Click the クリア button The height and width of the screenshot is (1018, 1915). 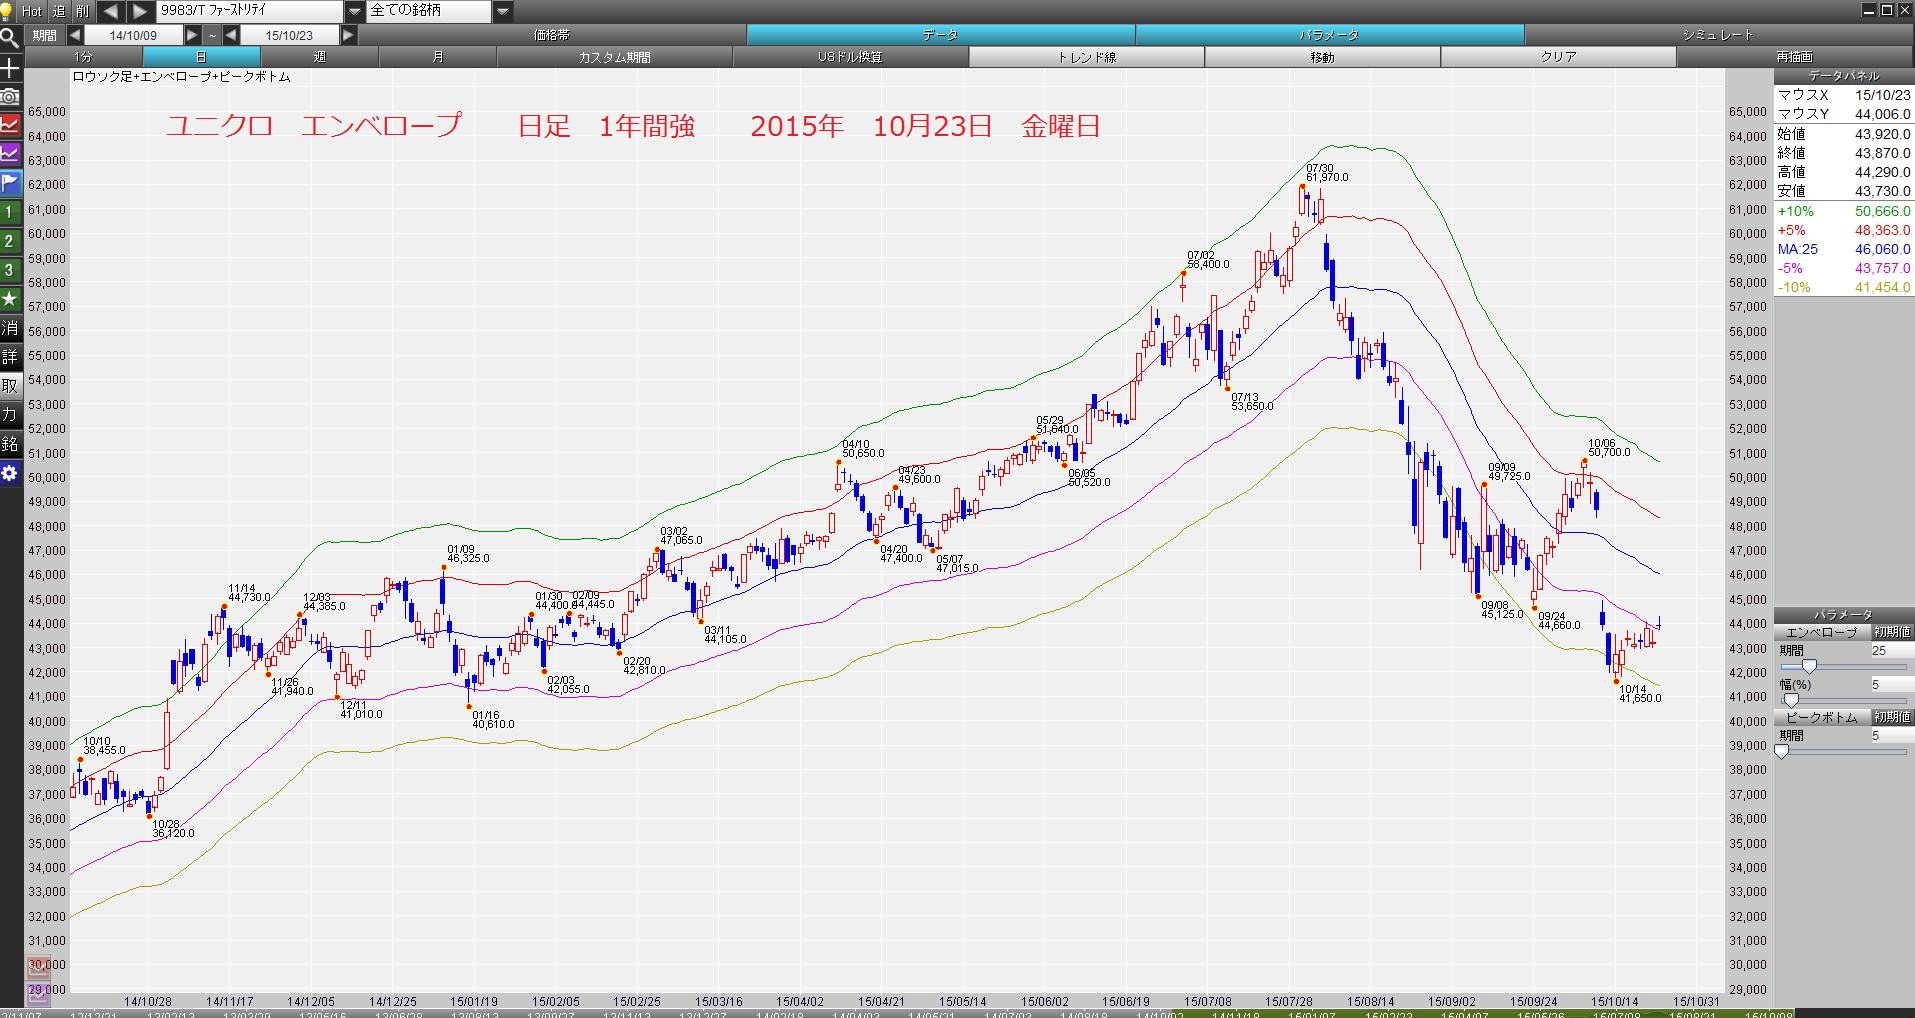(x=1559, y=57)
